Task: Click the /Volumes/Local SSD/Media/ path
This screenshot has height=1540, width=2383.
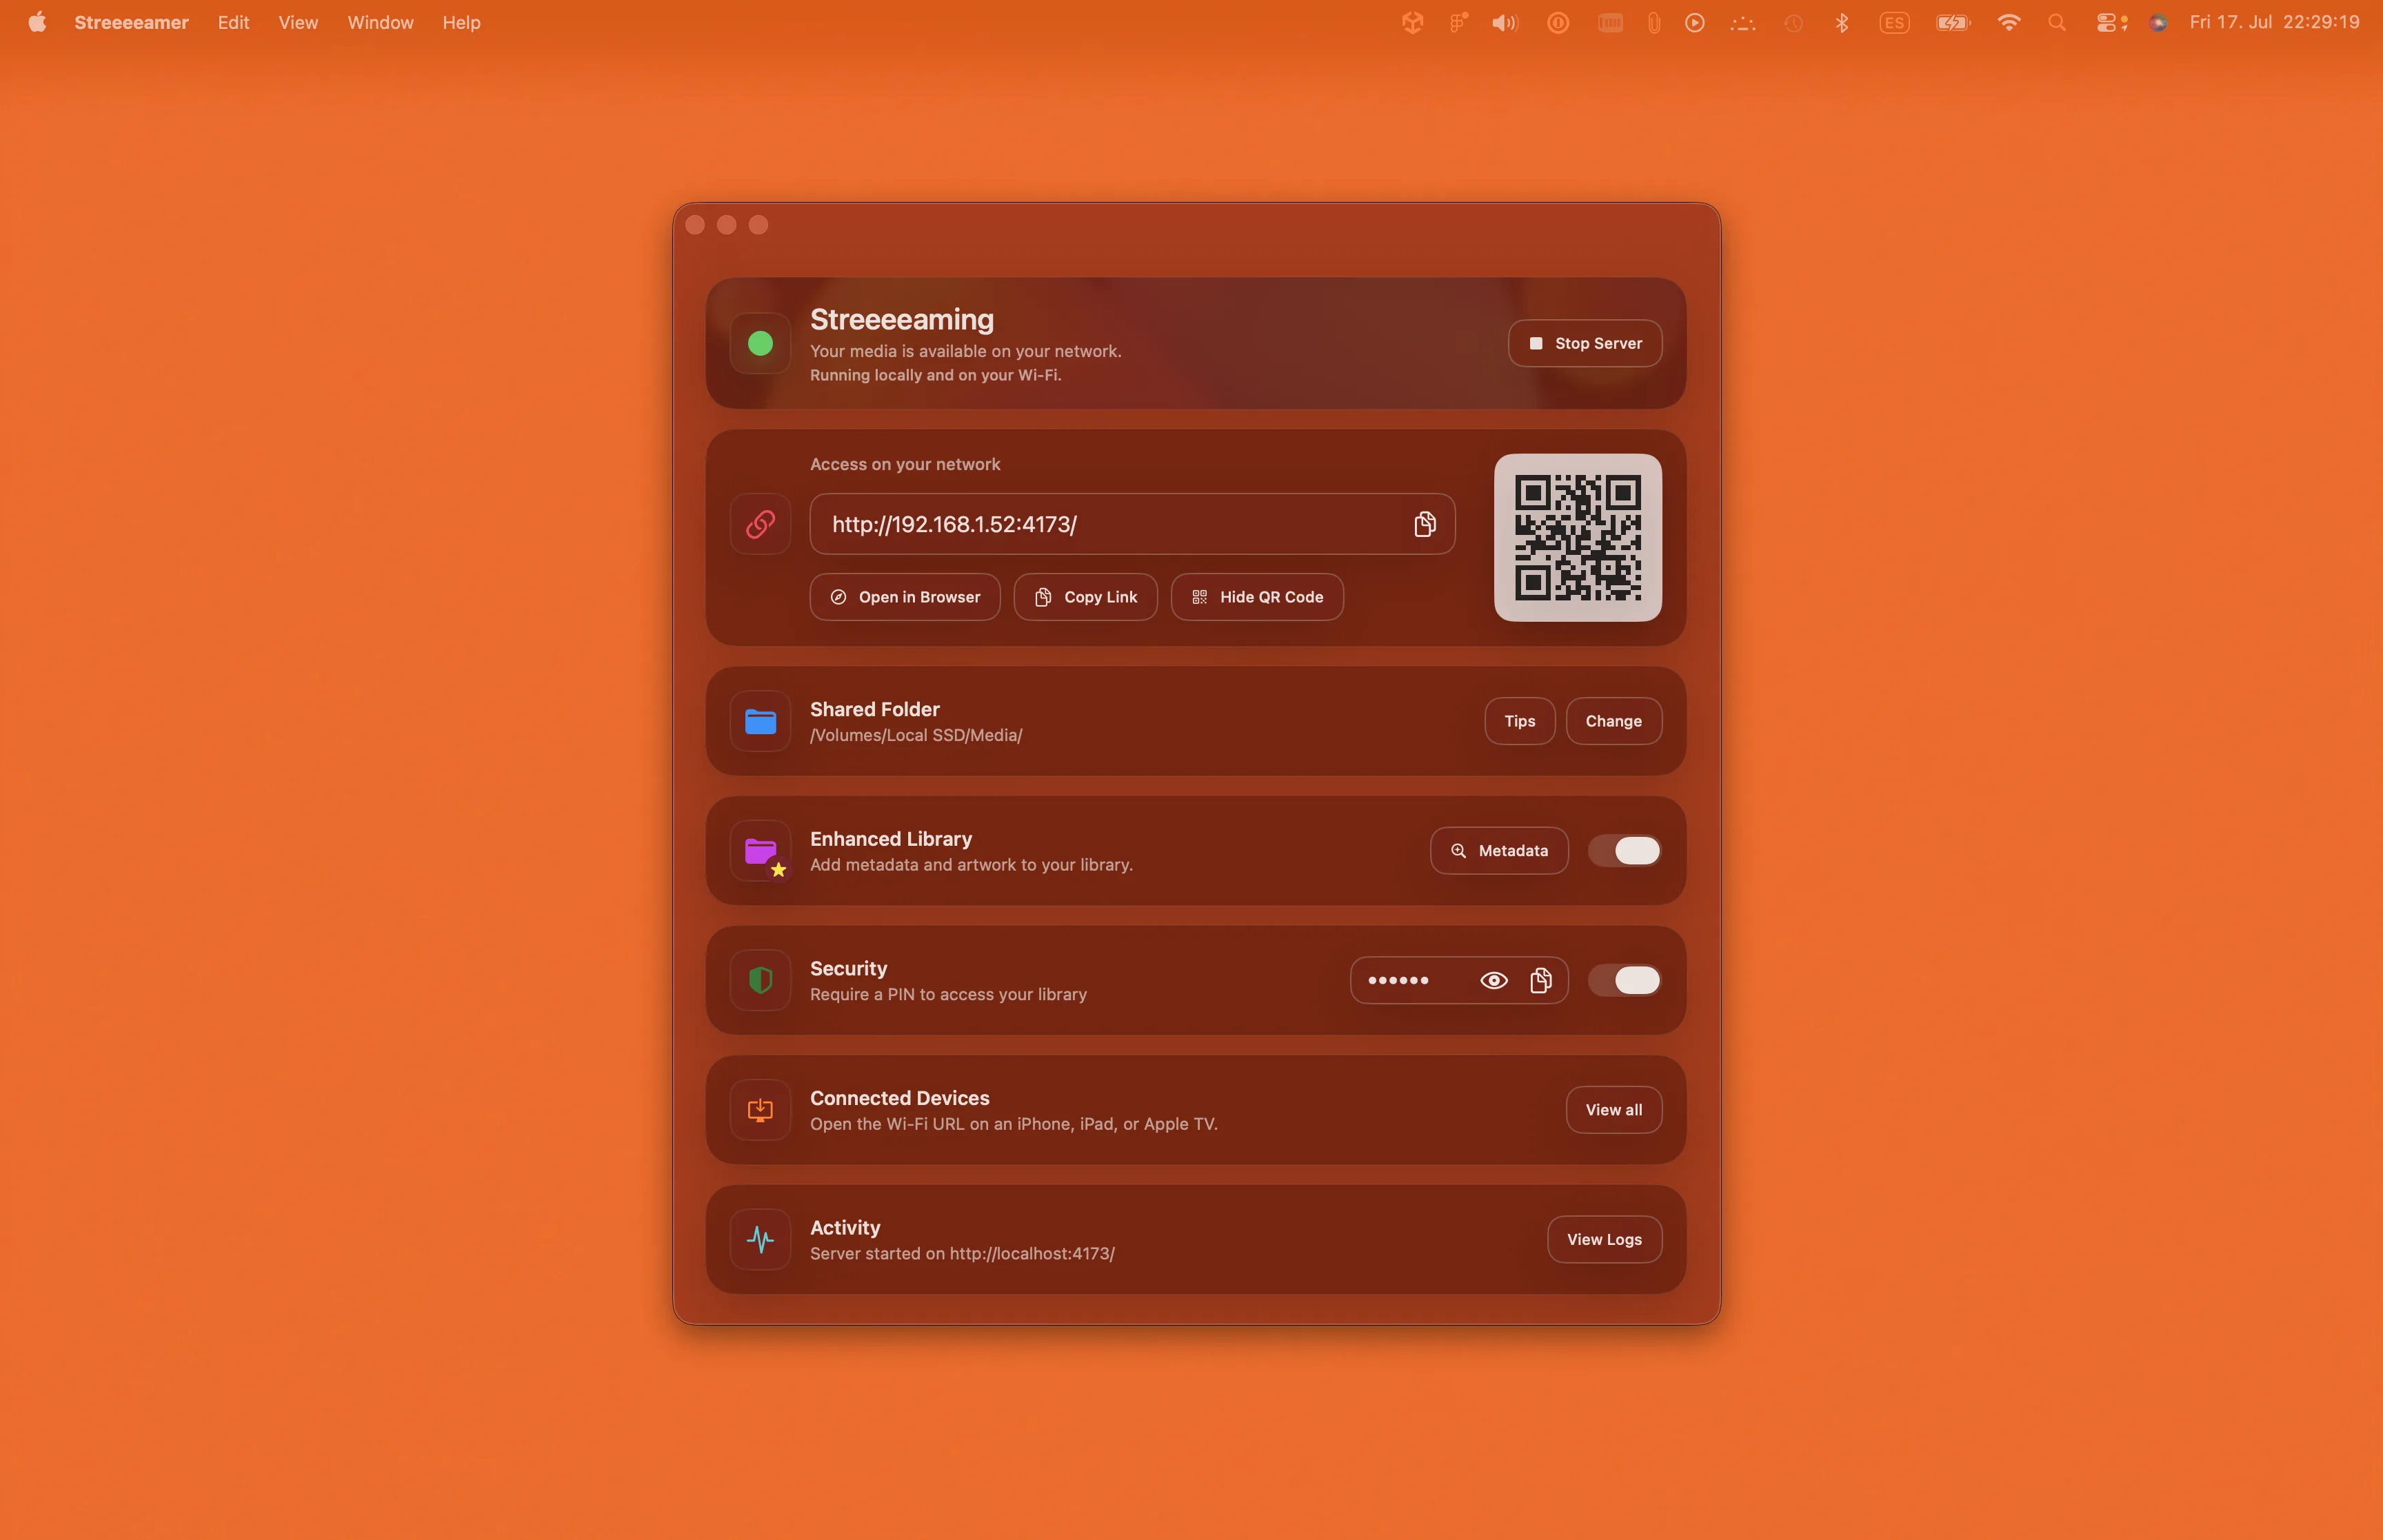Action: coord(916,735)
